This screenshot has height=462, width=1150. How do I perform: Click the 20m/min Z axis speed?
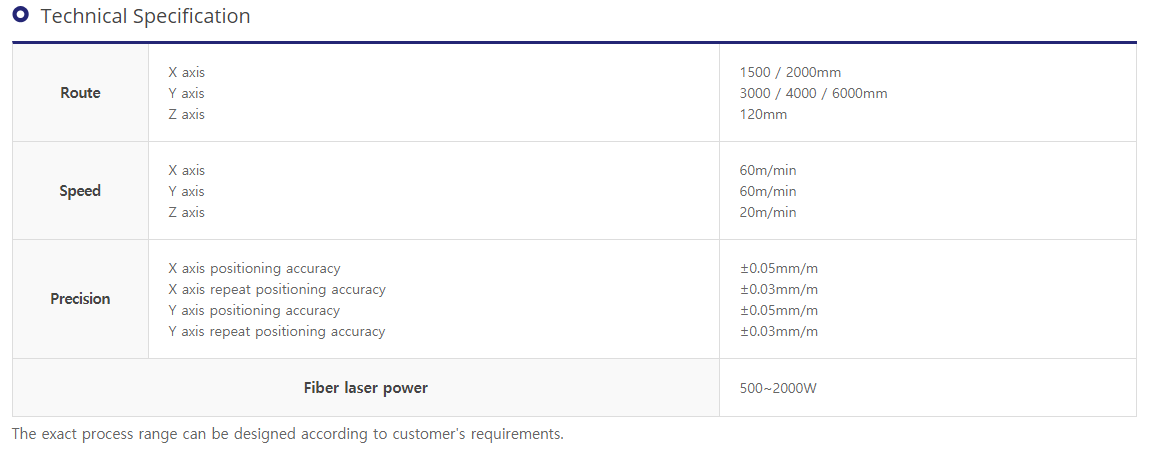[x=768, y=213]
